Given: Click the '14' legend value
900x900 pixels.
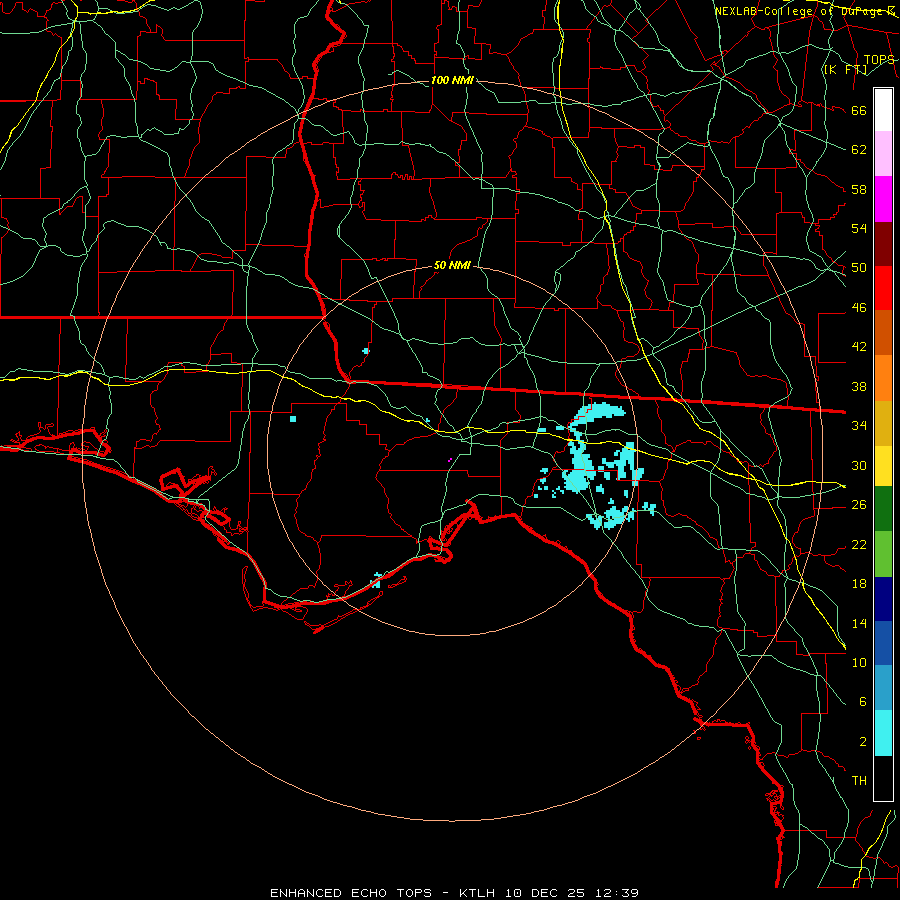Looking at the screenshot, I should pyautogui.click(x=859, y=623).
